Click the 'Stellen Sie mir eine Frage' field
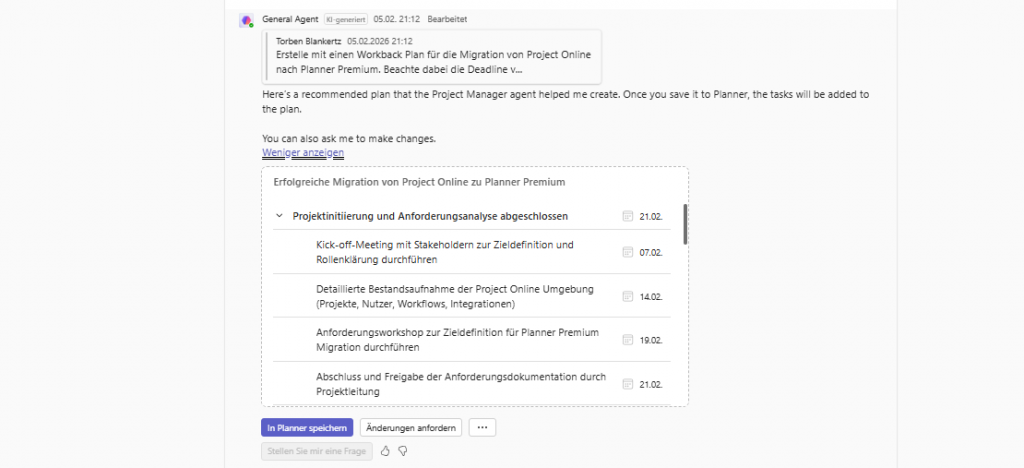 pos(317,451)
